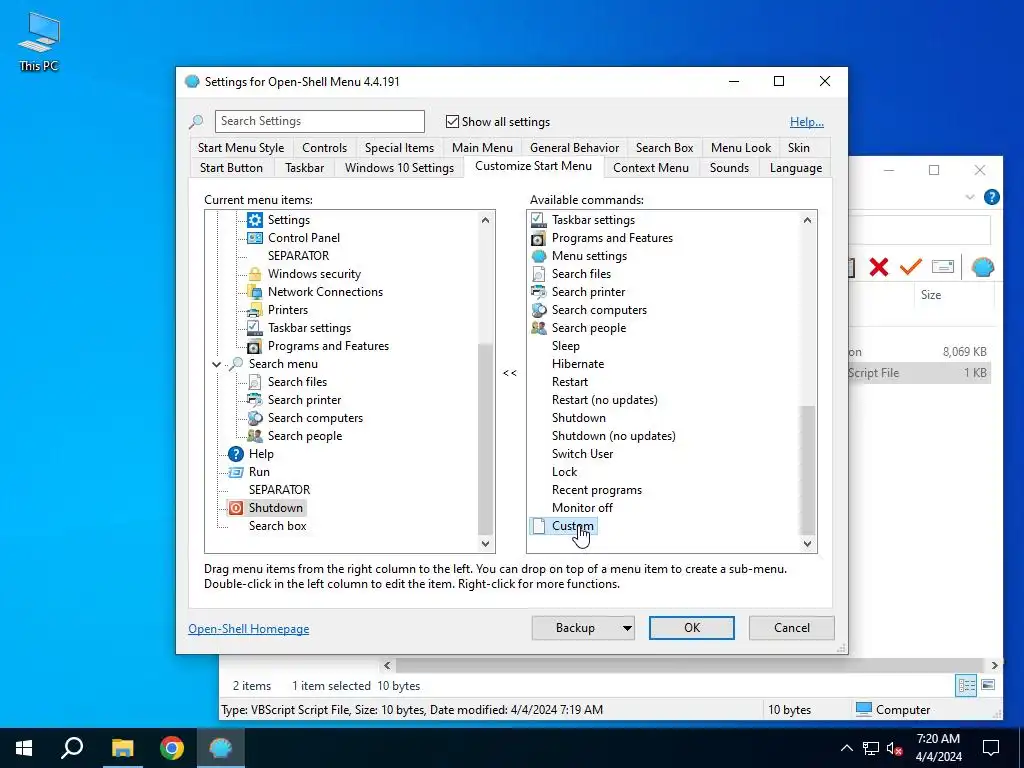
Task: Click the OK button
Action: [692, 628]
